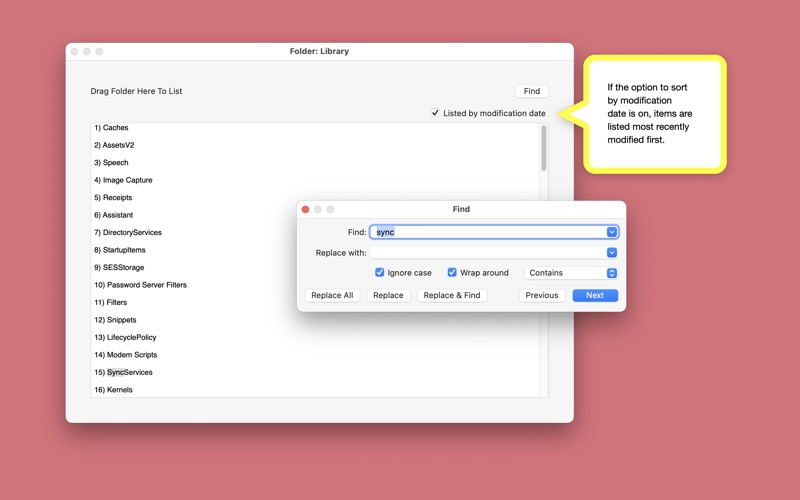Select the '11) Filters' list row
This screenshot has width=800, height=500.
pos(194,302)
